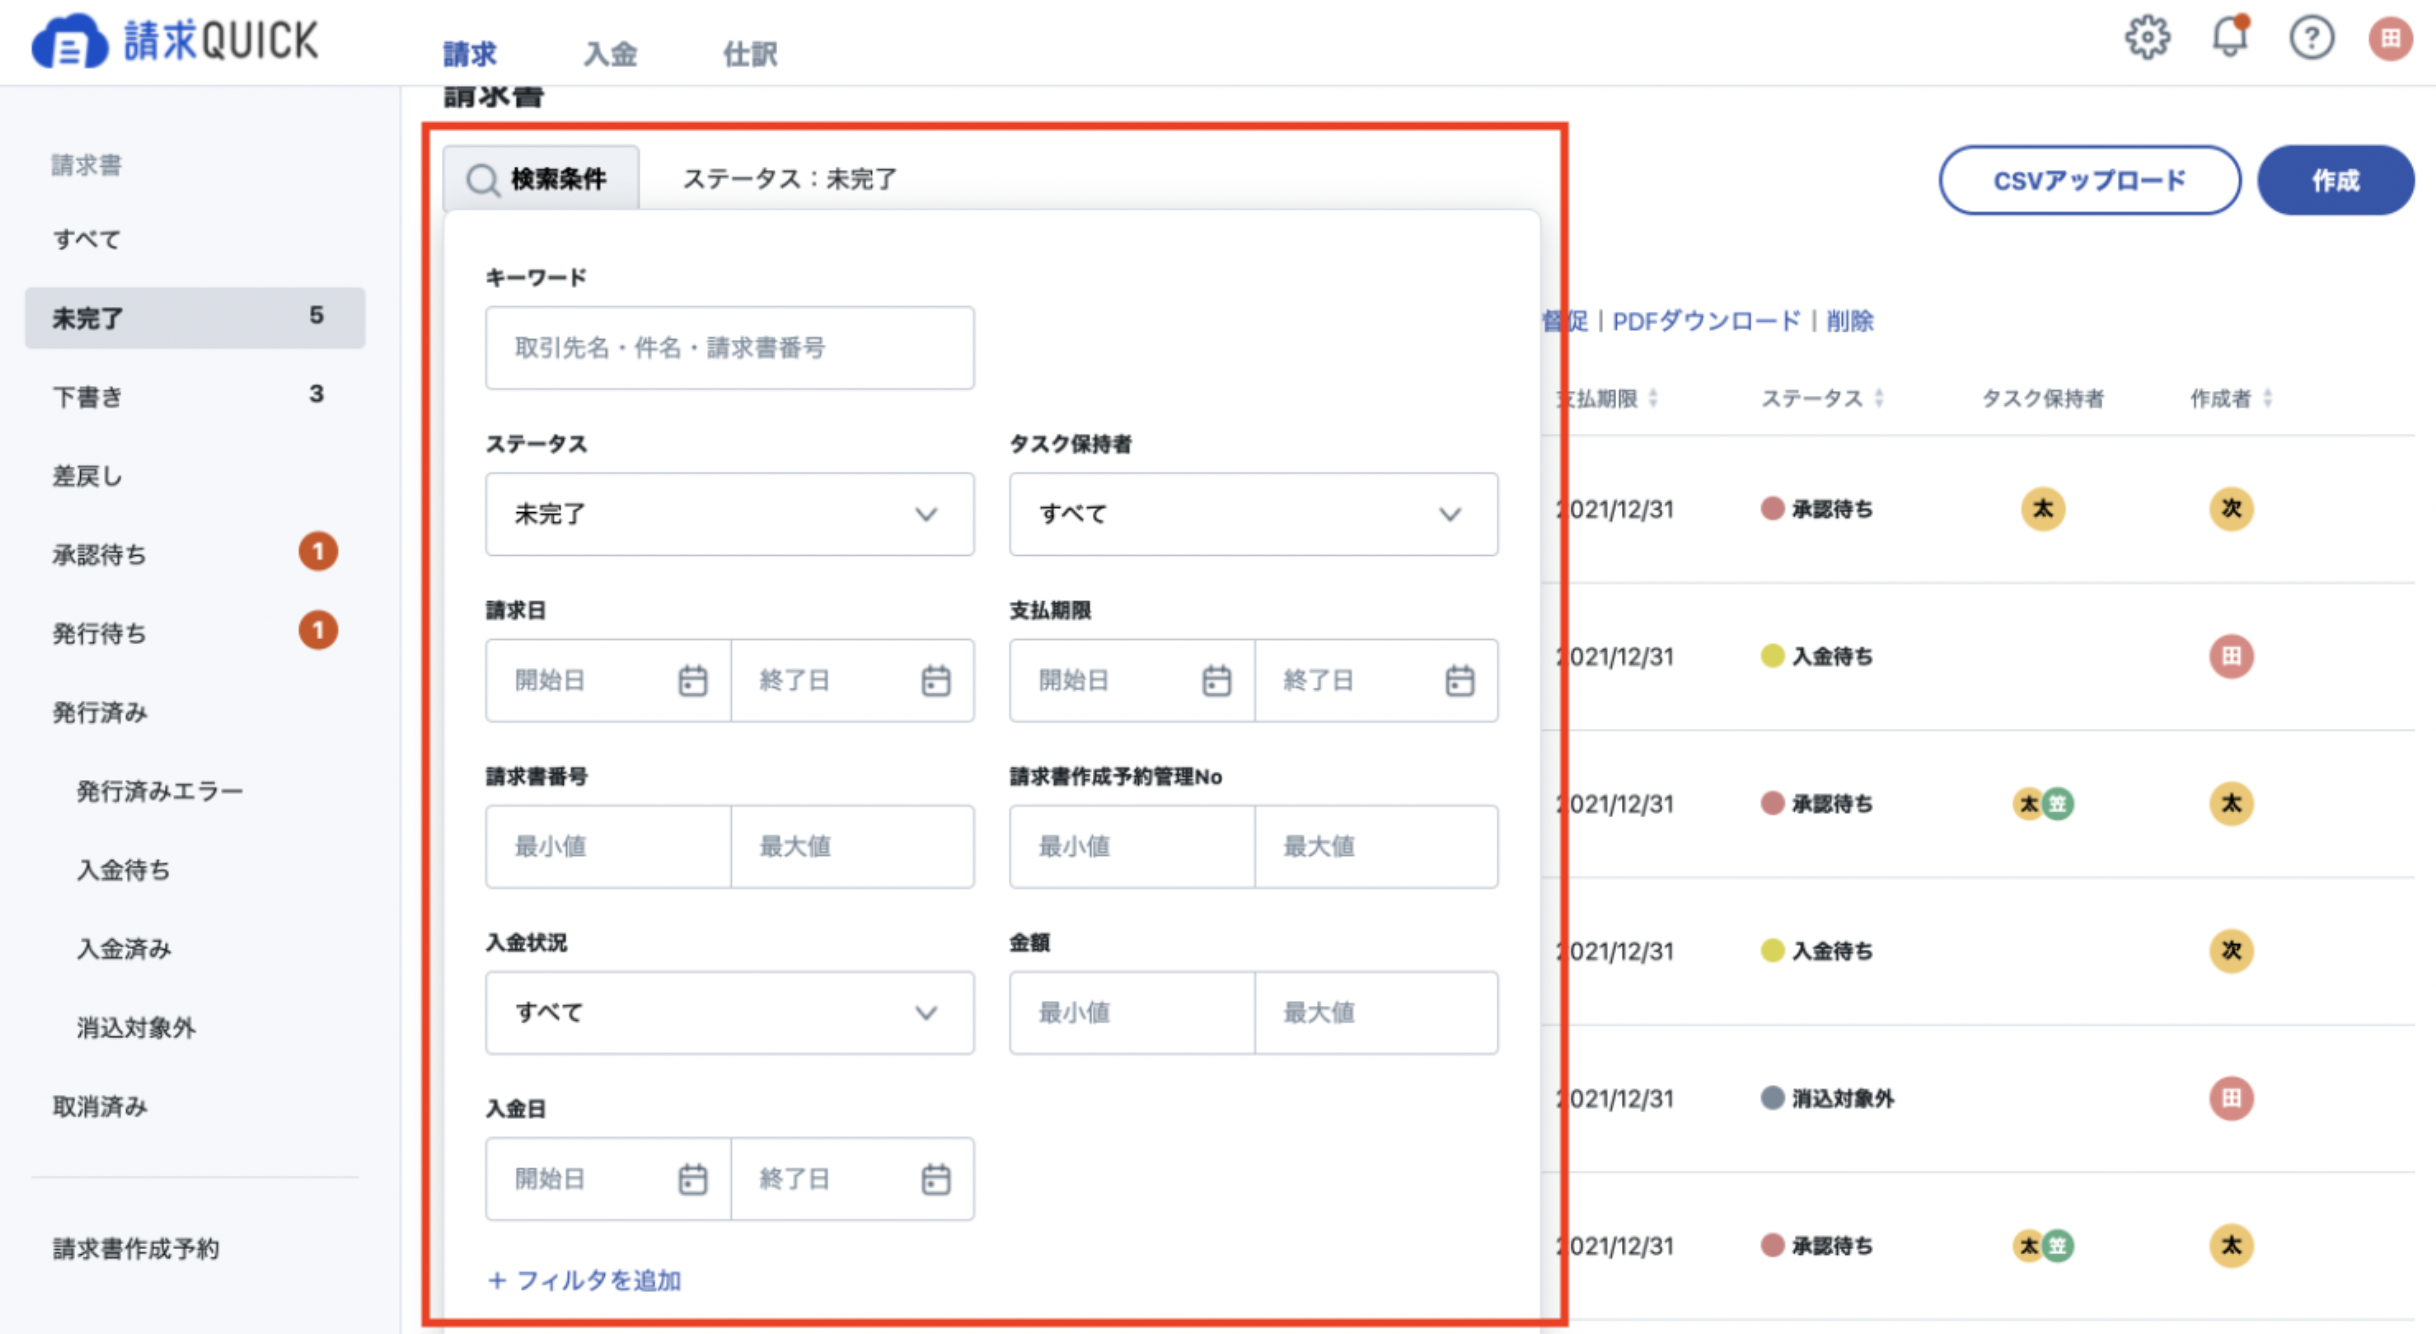Click task holder avatar in first row
Image resolution: width=2436 pixels, height=1334 pixels.
2043,508
